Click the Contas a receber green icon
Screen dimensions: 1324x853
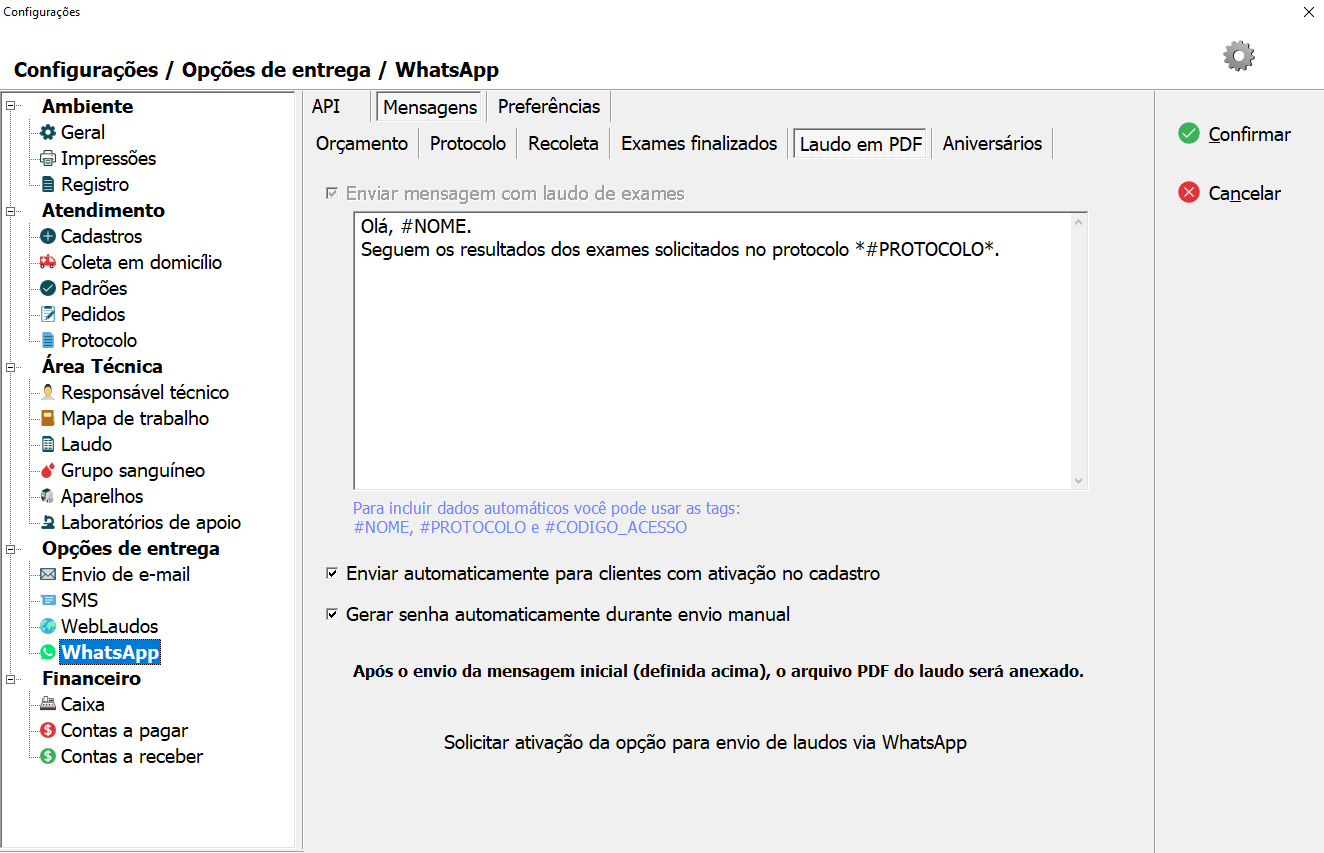[48, 756]
